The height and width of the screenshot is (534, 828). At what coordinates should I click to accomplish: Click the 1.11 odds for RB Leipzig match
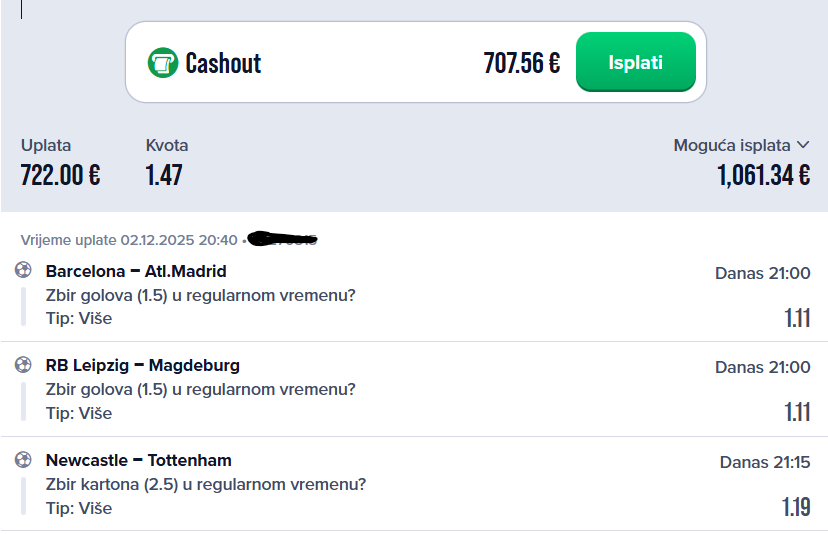[797, 412]
